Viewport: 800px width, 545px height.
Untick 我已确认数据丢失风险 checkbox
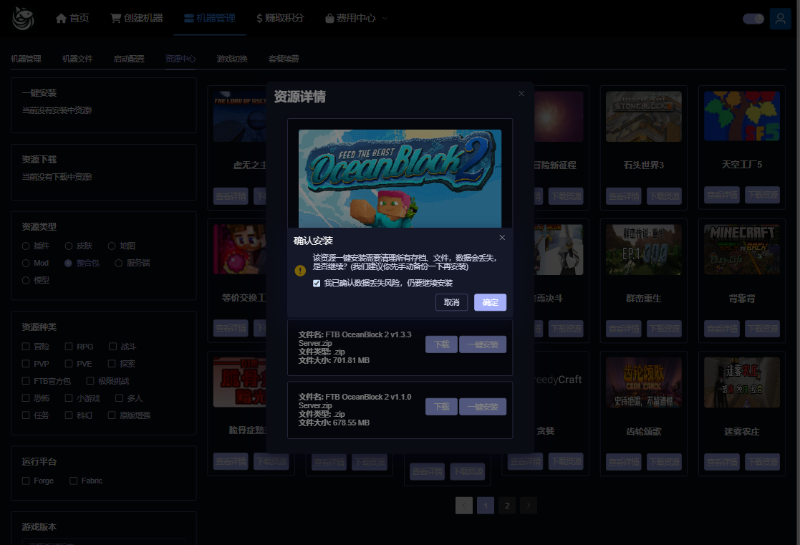tap(316, 283)
